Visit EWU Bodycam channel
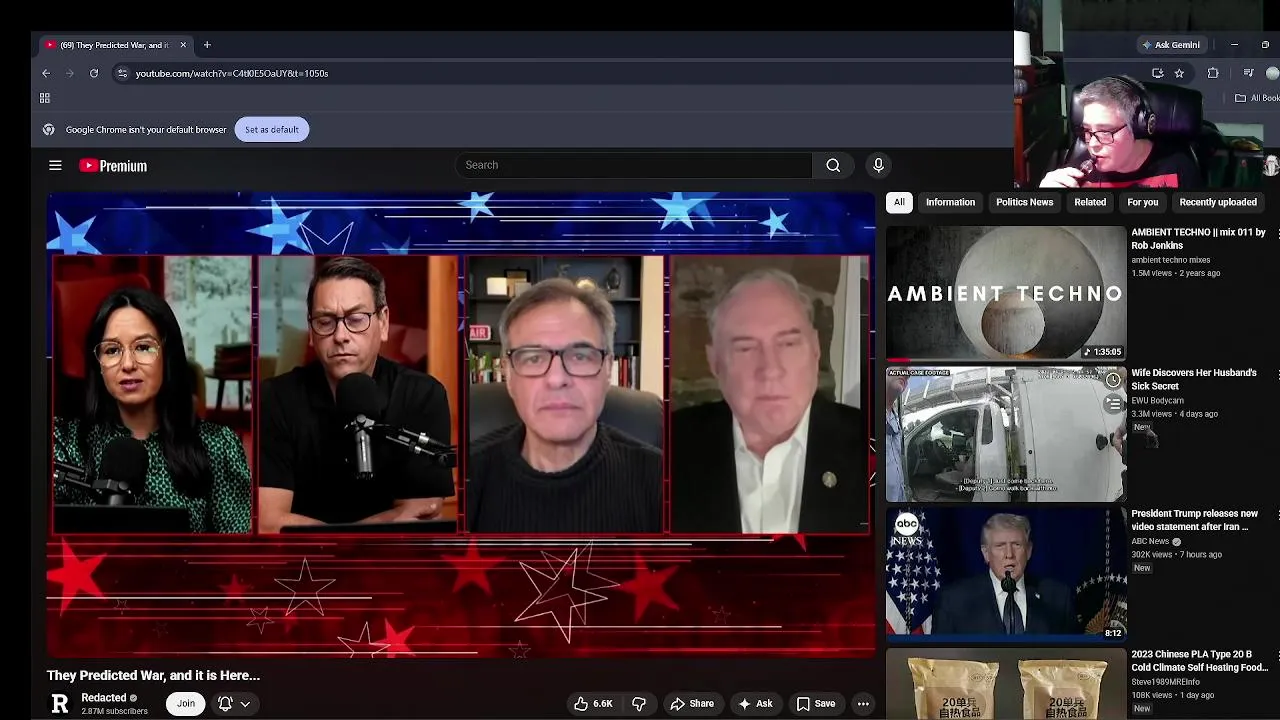The image size is (1280, 720). (x=1157, y=400)
